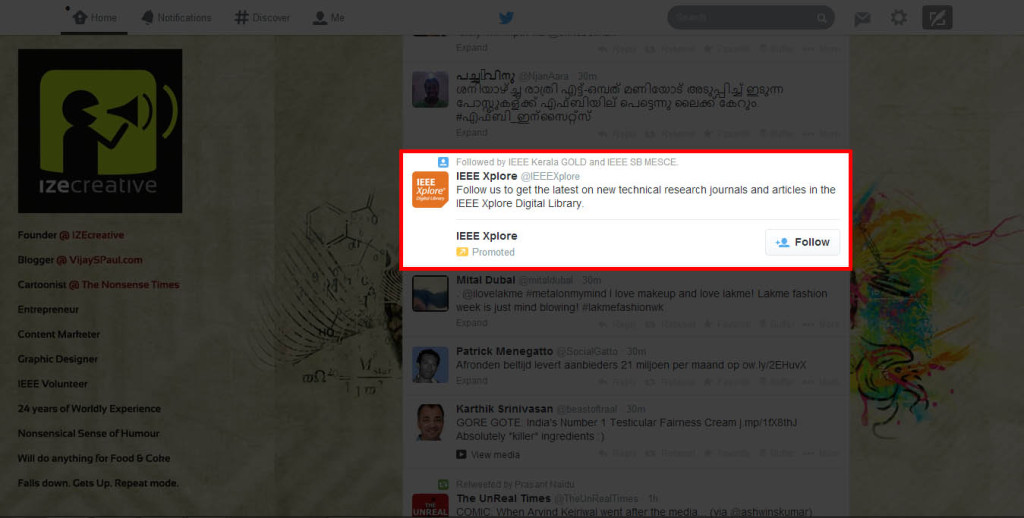Expand the Malayalam tweet by @NjanAara
This screenshot has height=518, width=1024.
tap(472, 133)
